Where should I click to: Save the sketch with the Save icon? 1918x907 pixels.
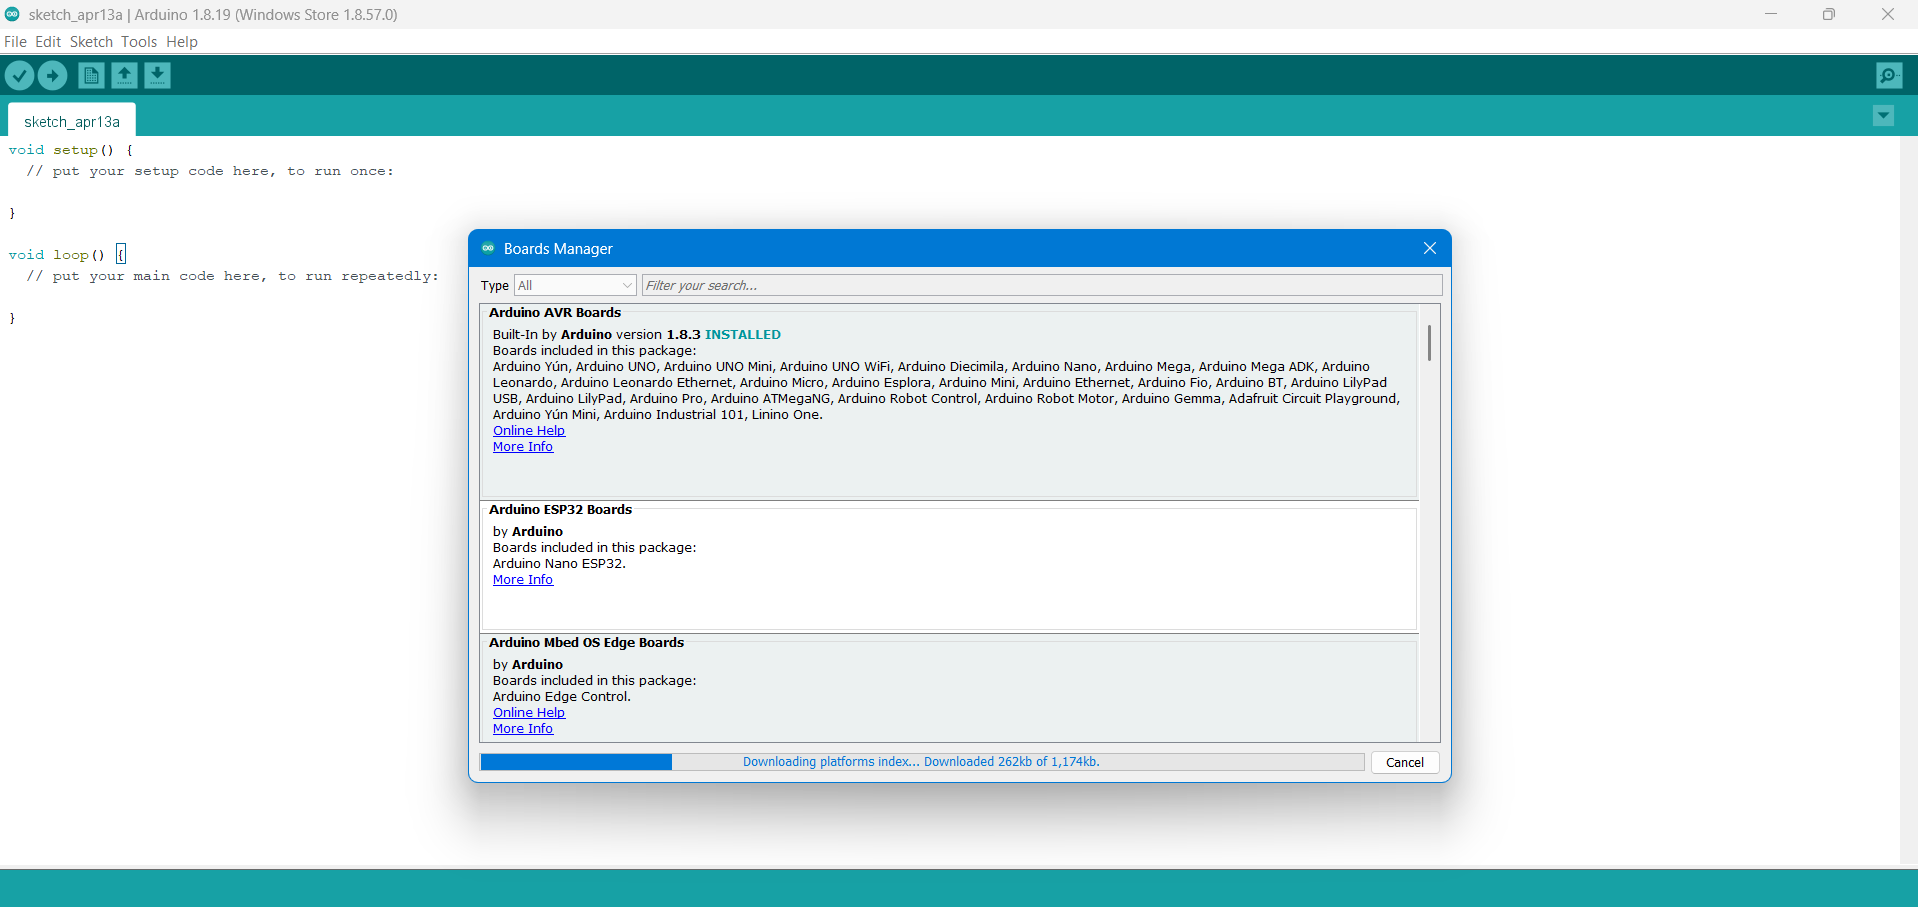coord(157,75)
